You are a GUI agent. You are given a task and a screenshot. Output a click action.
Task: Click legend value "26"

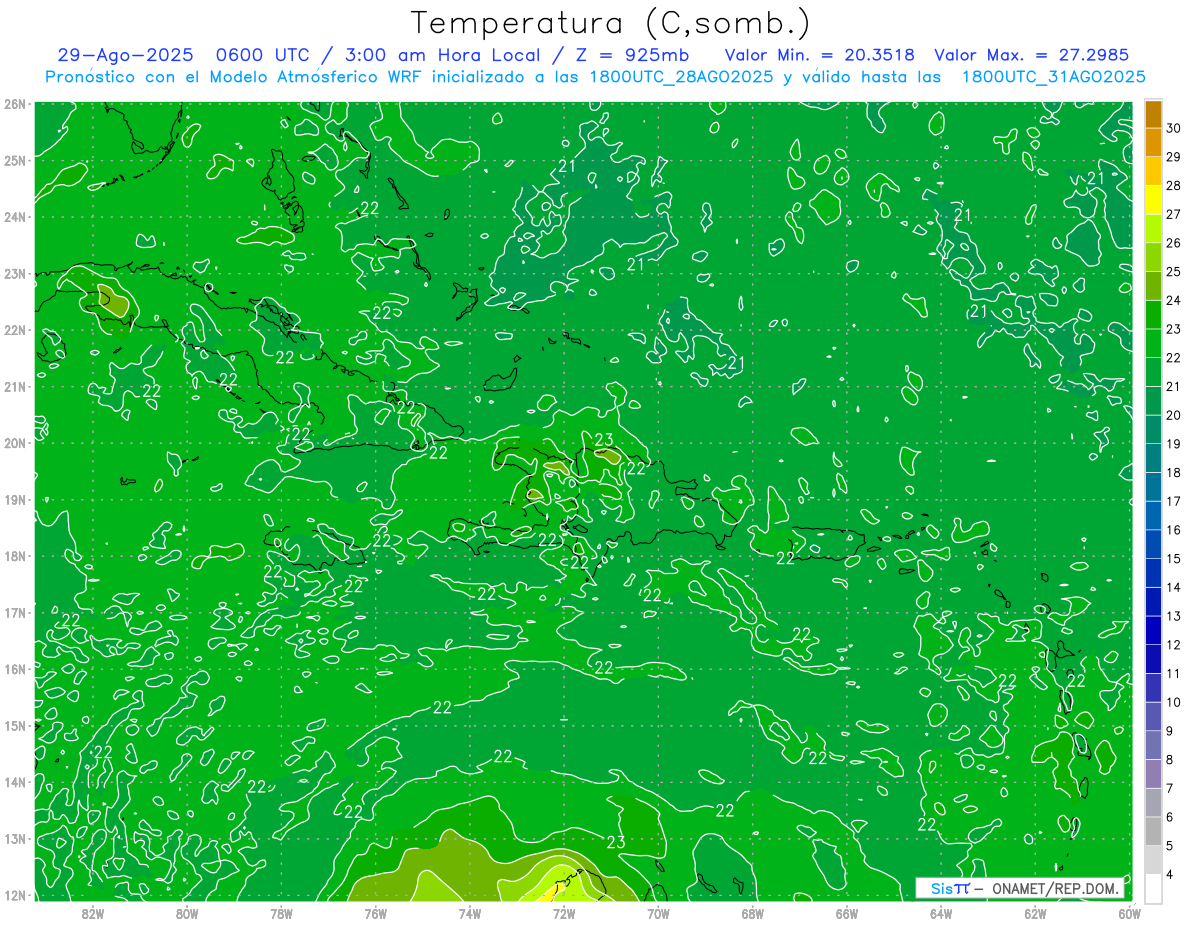[x=1174, y=243]
